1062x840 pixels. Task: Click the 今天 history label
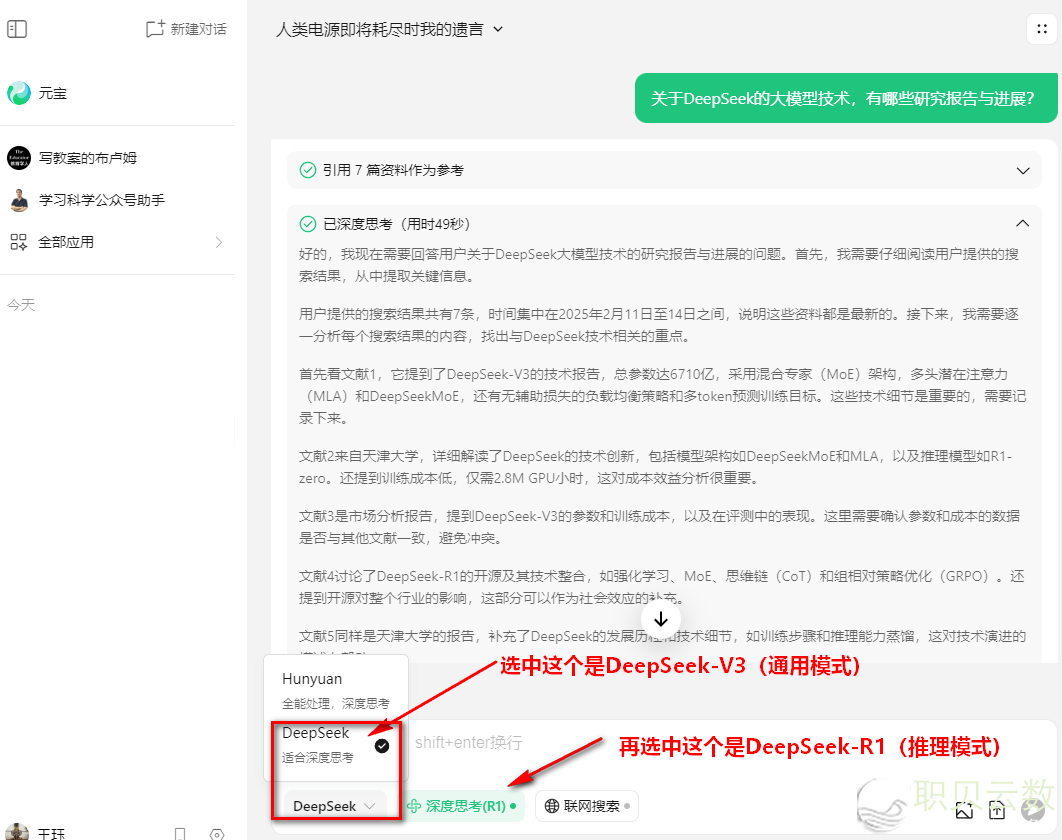click(21, 305)
